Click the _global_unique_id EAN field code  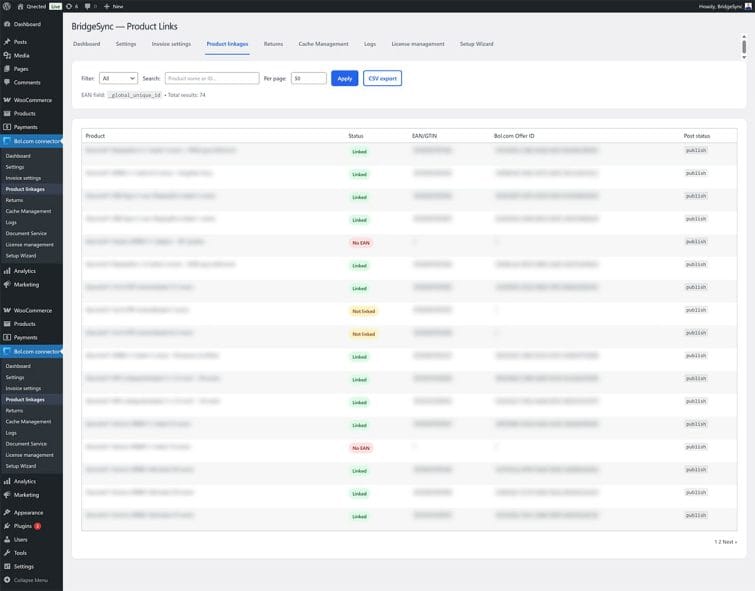click(135, 95)
